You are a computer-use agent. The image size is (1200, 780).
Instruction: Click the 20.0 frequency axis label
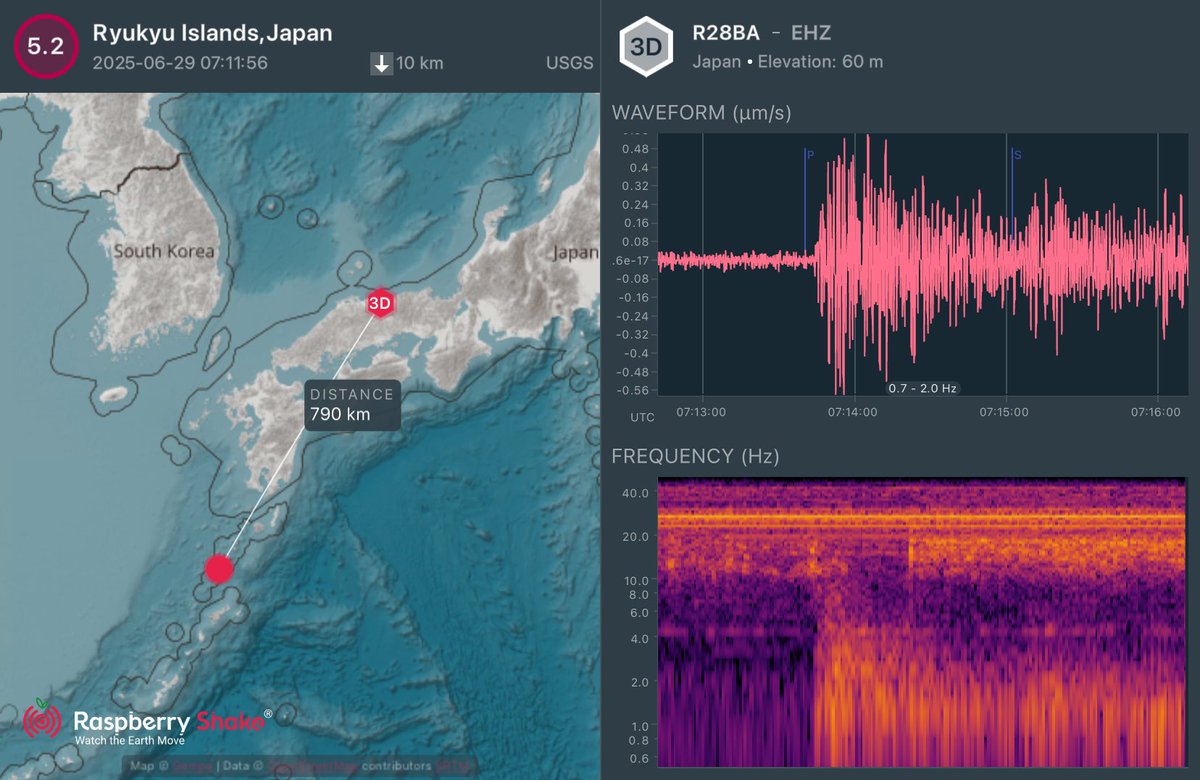(637, 537)
